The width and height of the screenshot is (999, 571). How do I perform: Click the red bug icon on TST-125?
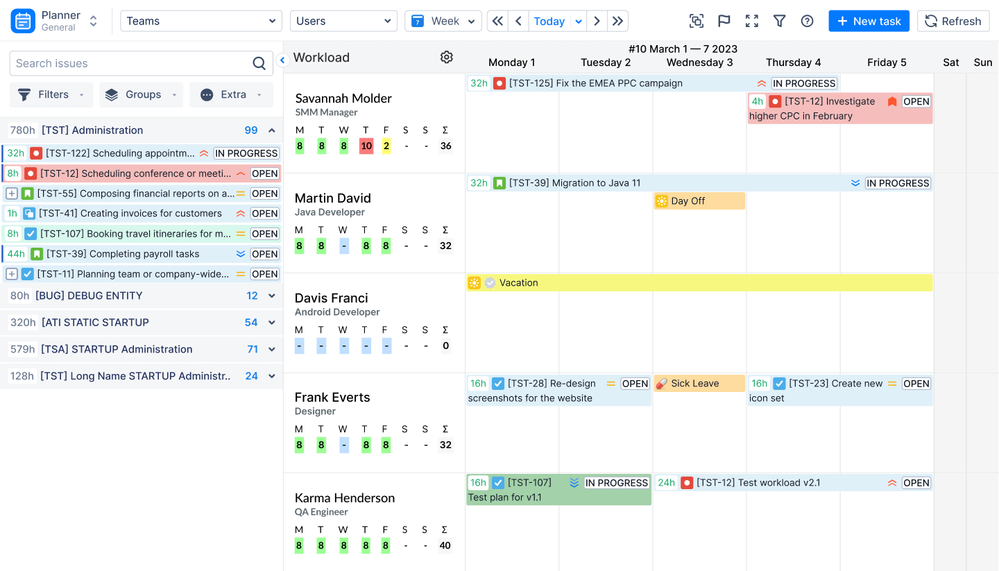pos(500,83)
